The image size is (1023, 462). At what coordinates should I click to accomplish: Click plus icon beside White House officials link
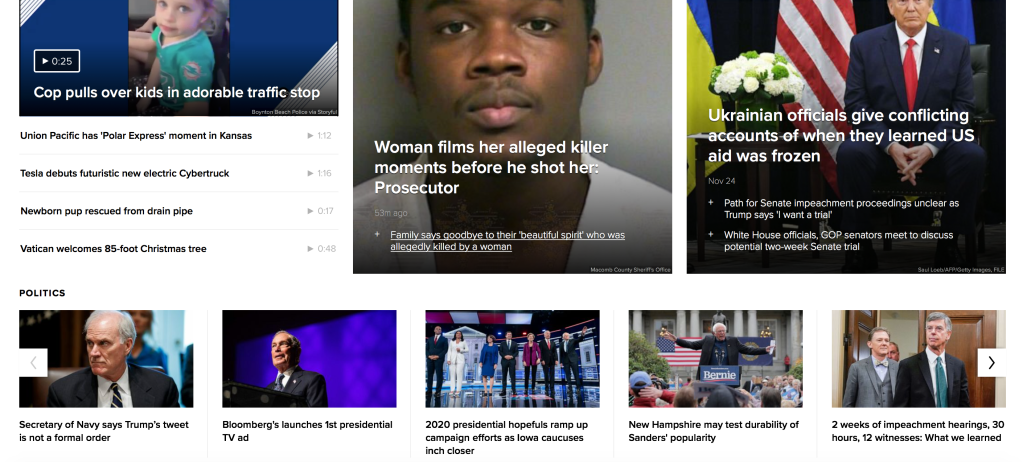[711, 235]
